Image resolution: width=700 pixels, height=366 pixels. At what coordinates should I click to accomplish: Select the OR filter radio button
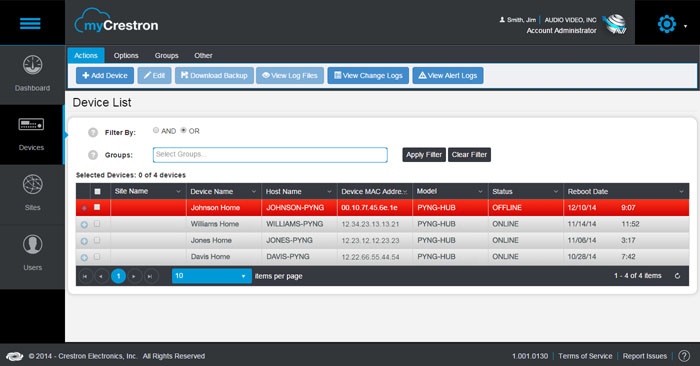tap(183, 130)
